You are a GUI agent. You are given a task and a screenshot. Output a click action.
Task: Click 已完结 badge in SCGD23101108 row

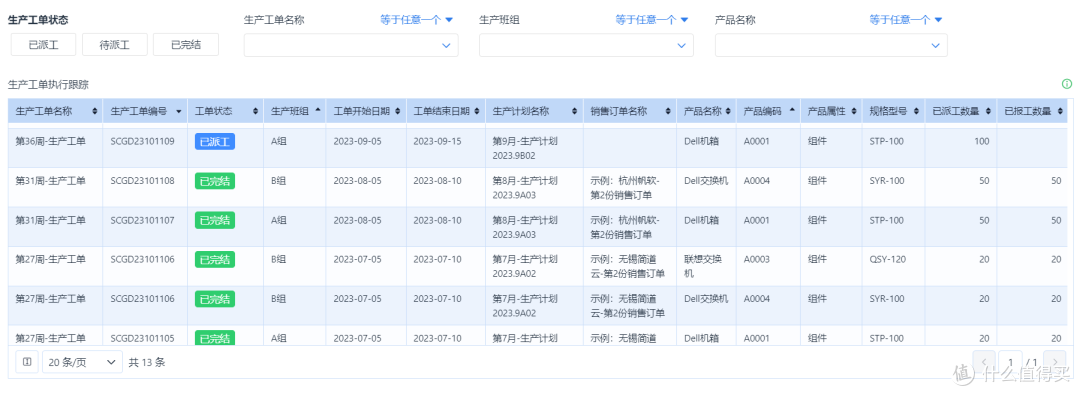[215, 181]
